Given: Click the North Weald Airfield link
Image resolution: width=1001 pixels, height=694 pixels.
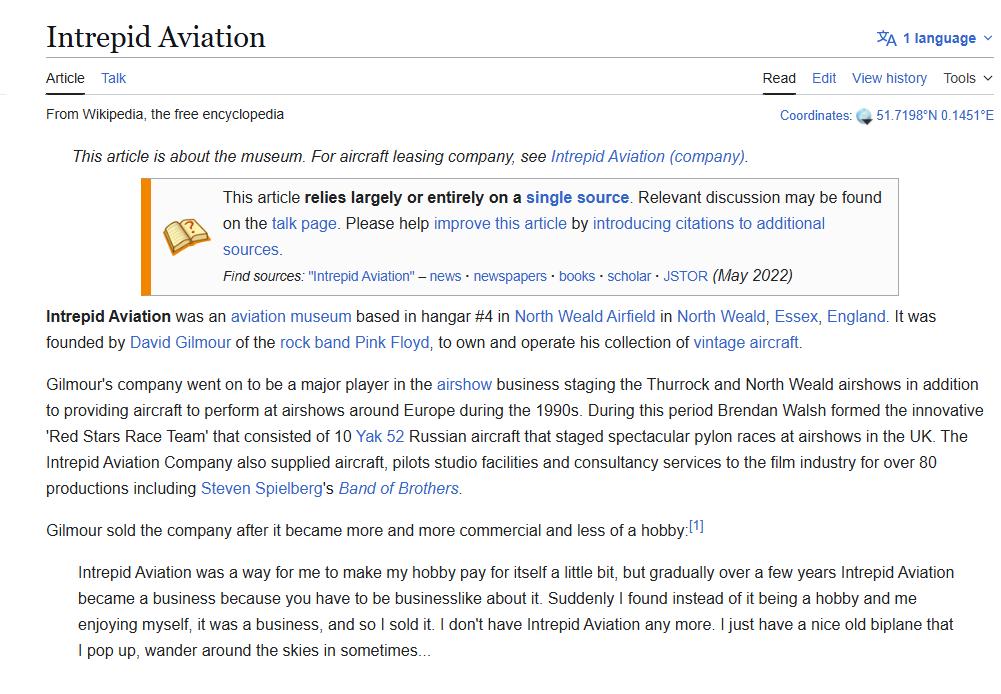Looking at the screenshot, I should coord(585,316).
